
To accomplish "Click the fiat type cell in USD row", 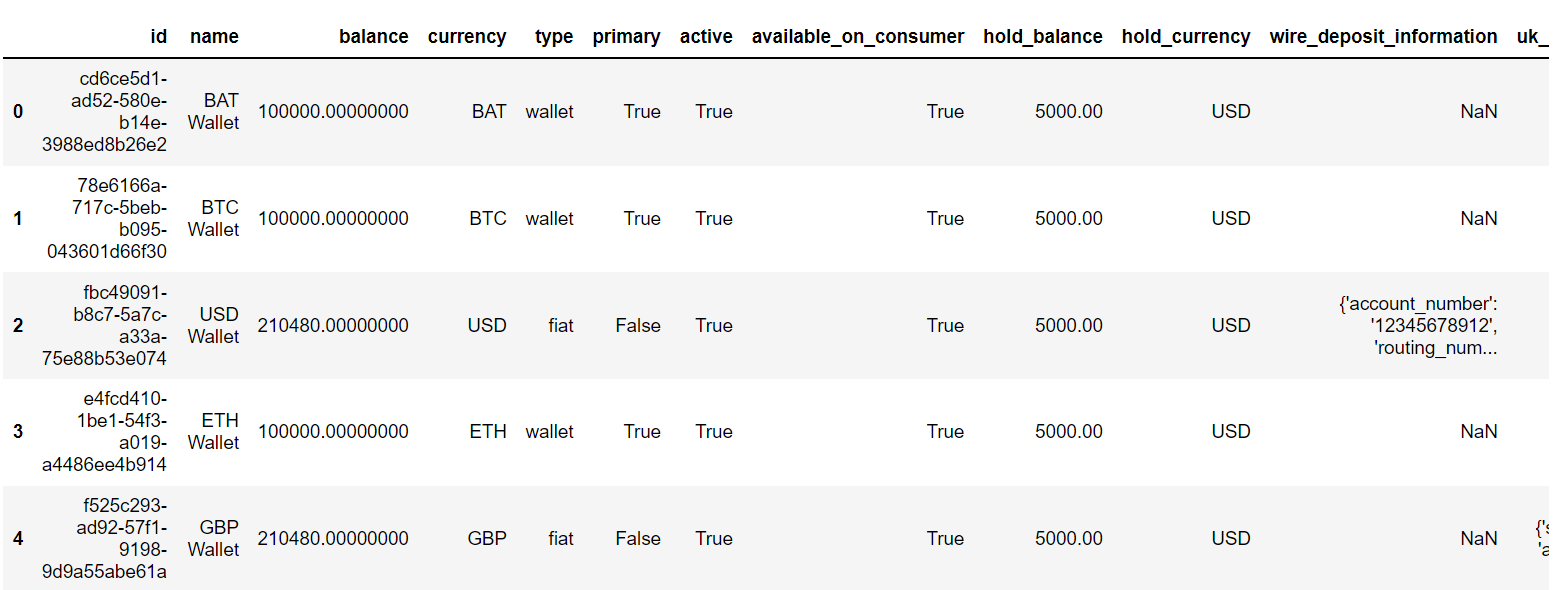I will click(561, 326).
